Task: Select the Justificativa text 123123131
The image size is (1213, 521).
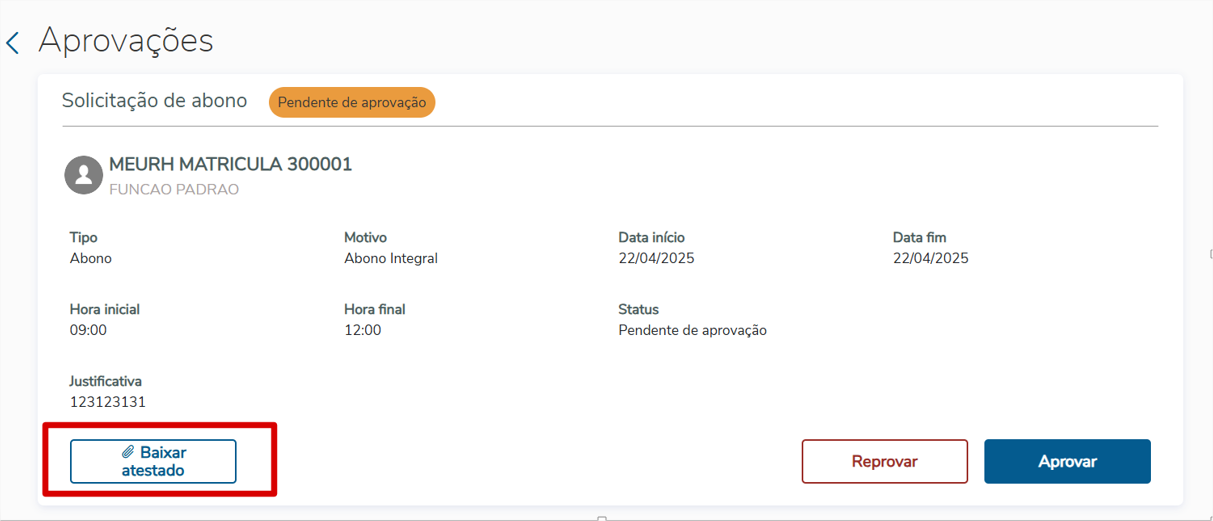Action: (108, 402)
